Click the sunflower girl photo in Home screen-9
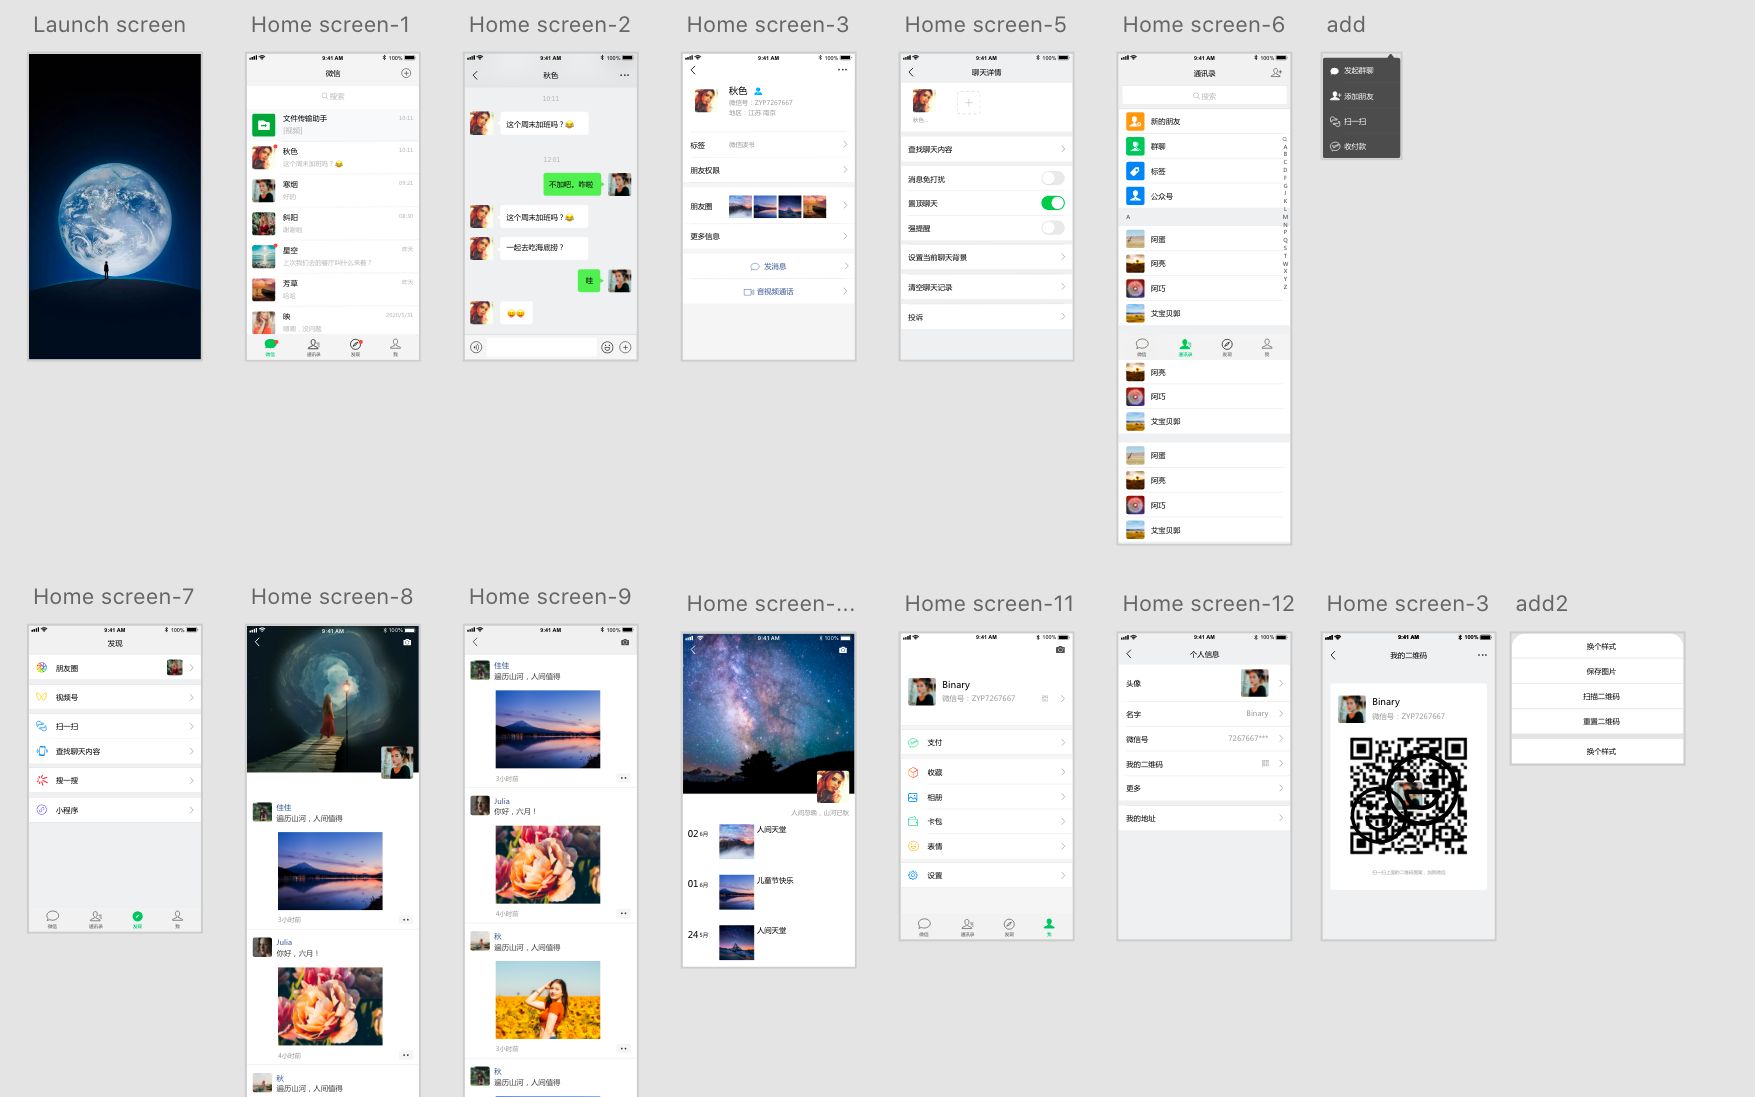Screen dimensions: 1755x1097 [x=548, y=1000]
